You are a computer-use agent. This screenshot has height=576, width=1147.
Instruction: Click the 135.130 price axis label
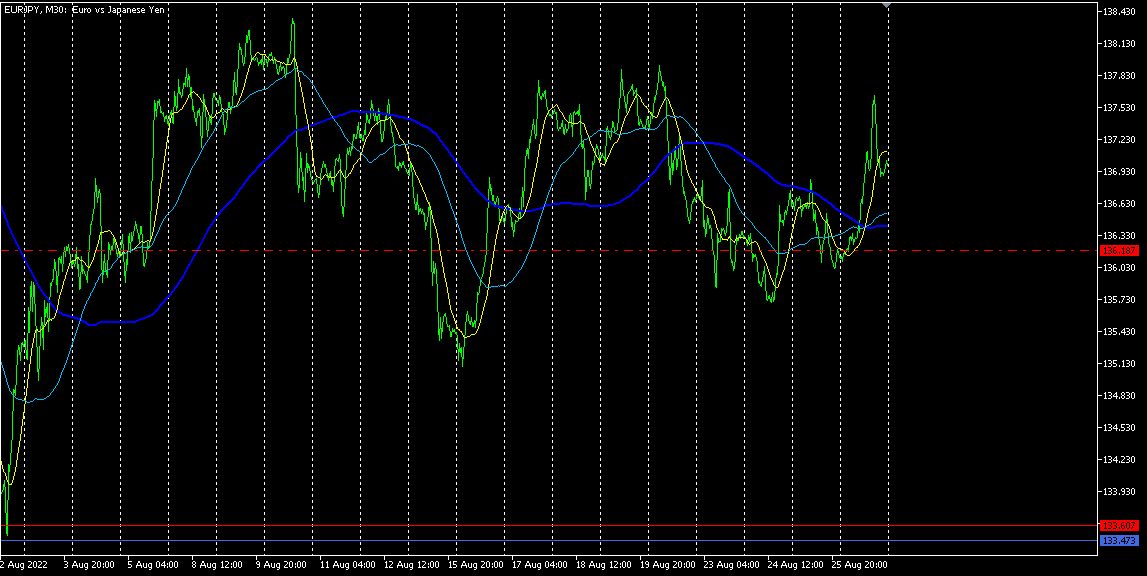pos(1119,364)
